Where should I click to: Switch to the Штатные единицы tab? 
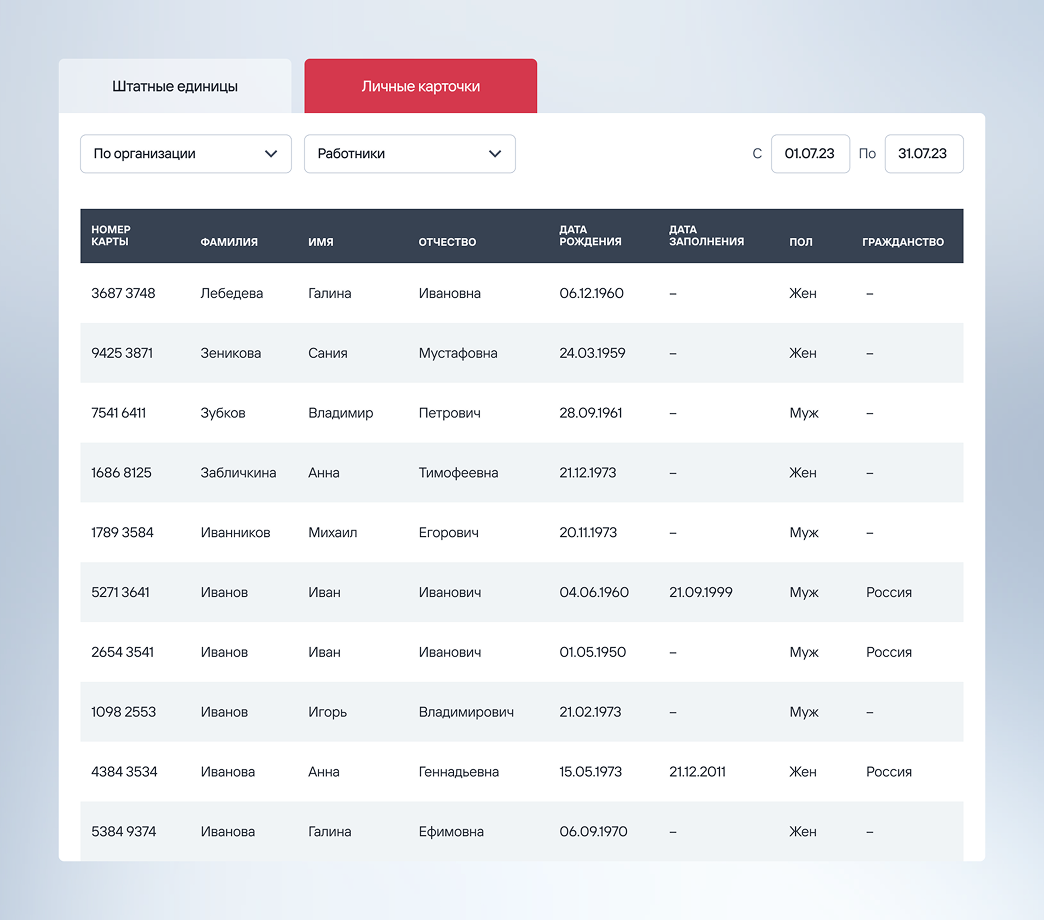point(175,86)
